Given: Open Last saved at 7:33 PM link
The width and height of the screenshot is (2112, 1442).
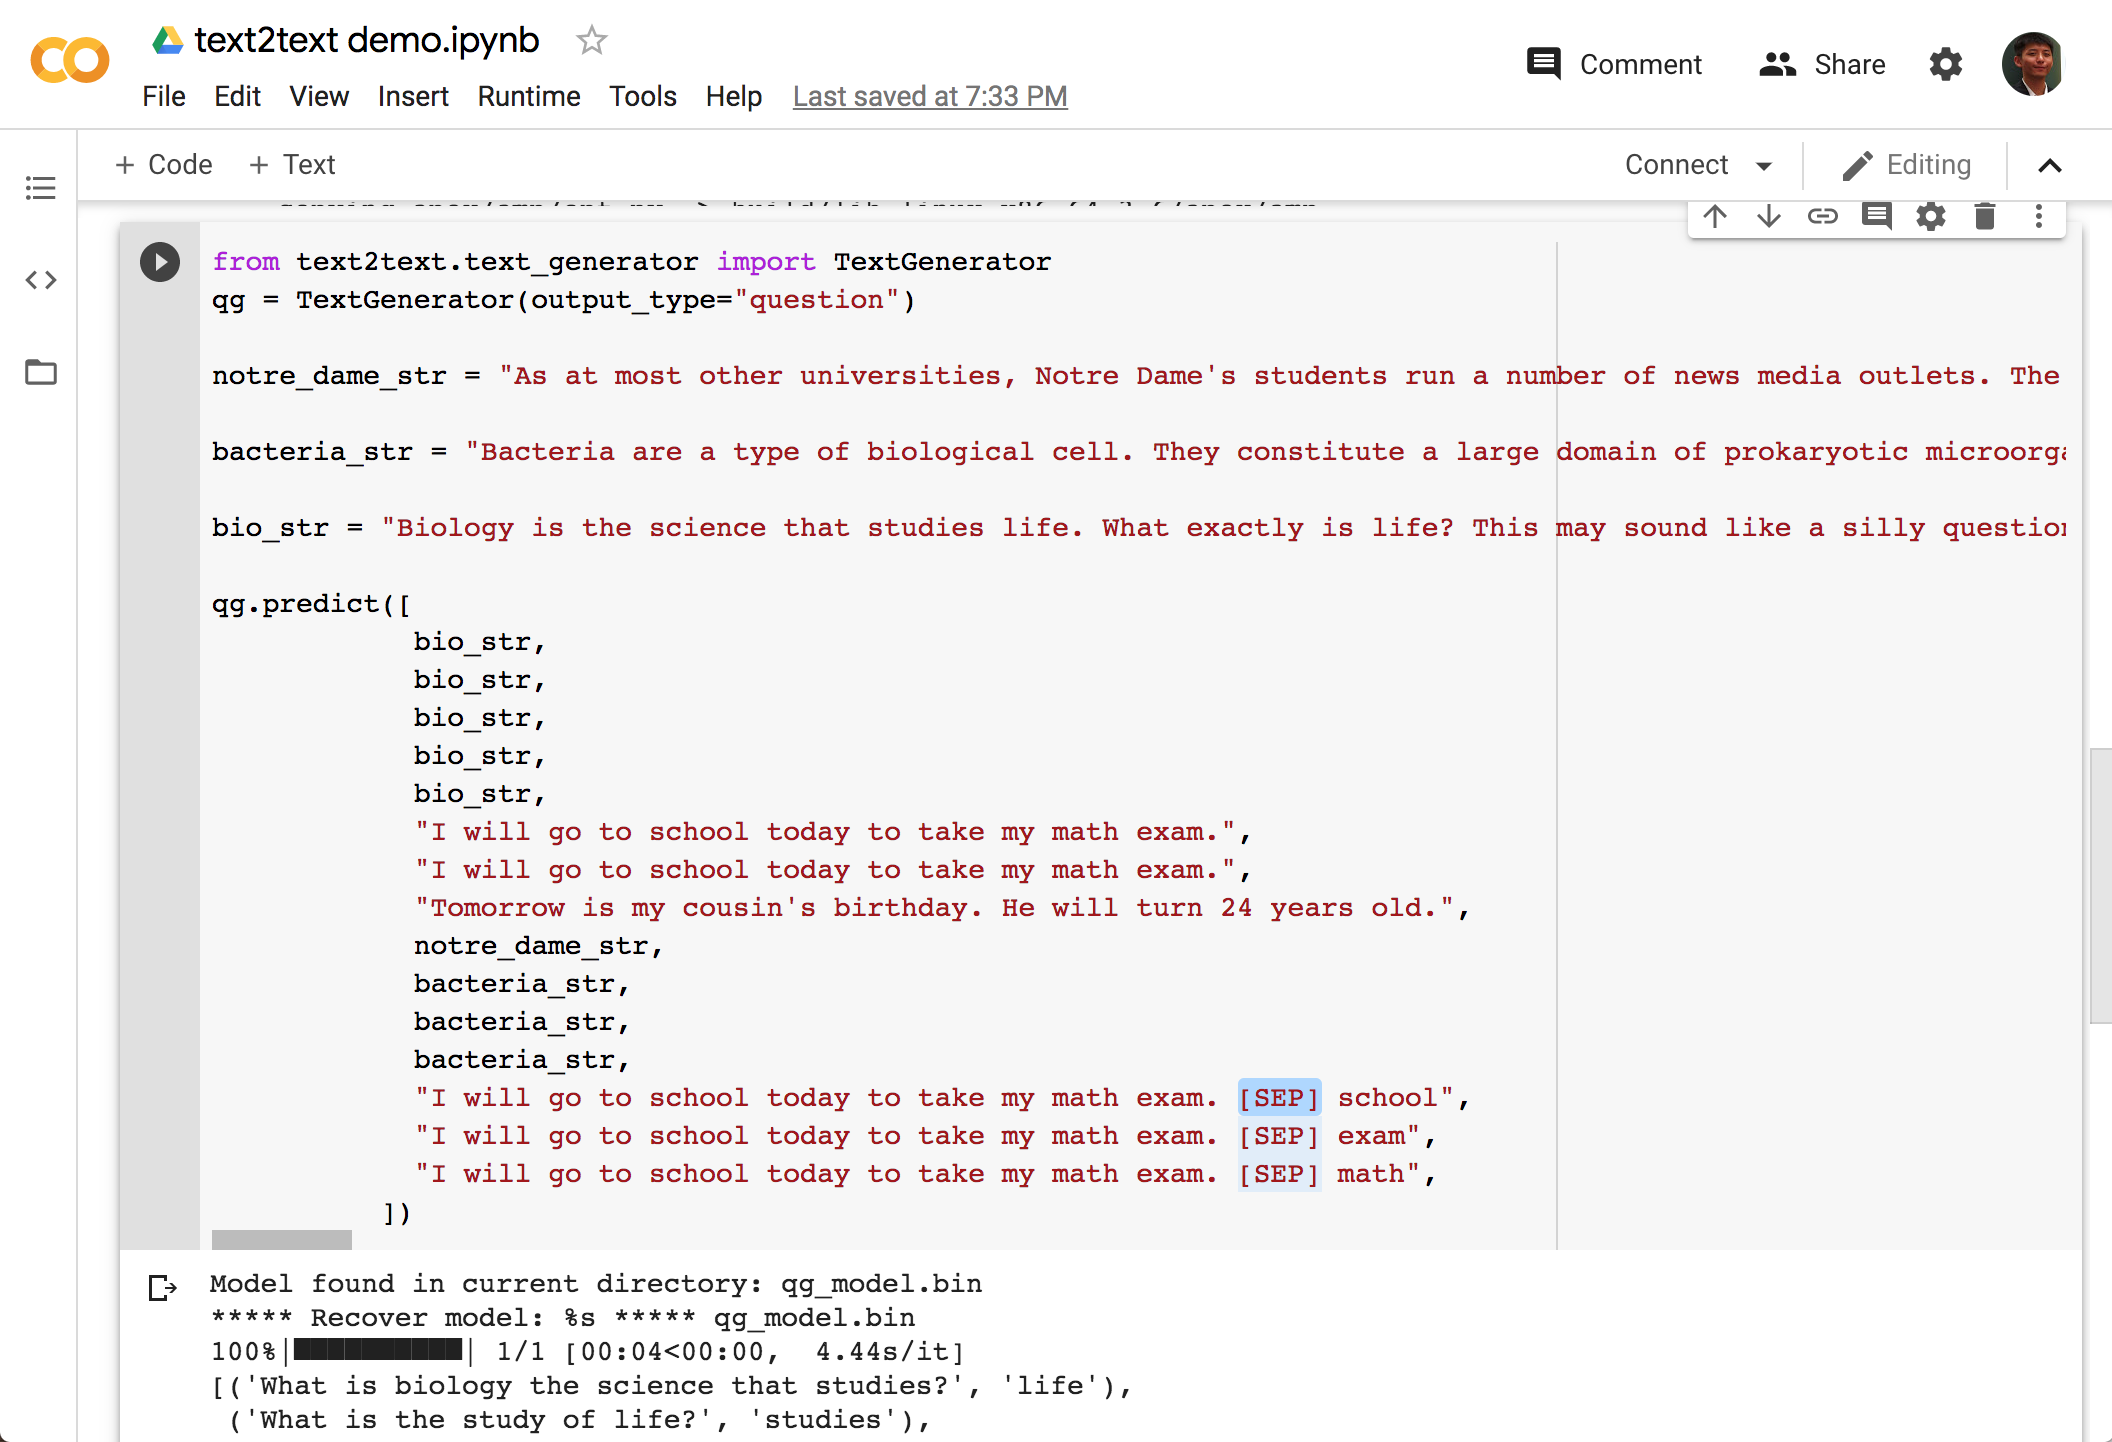Looking at the screenshot, I should click(x=930, y=97).
